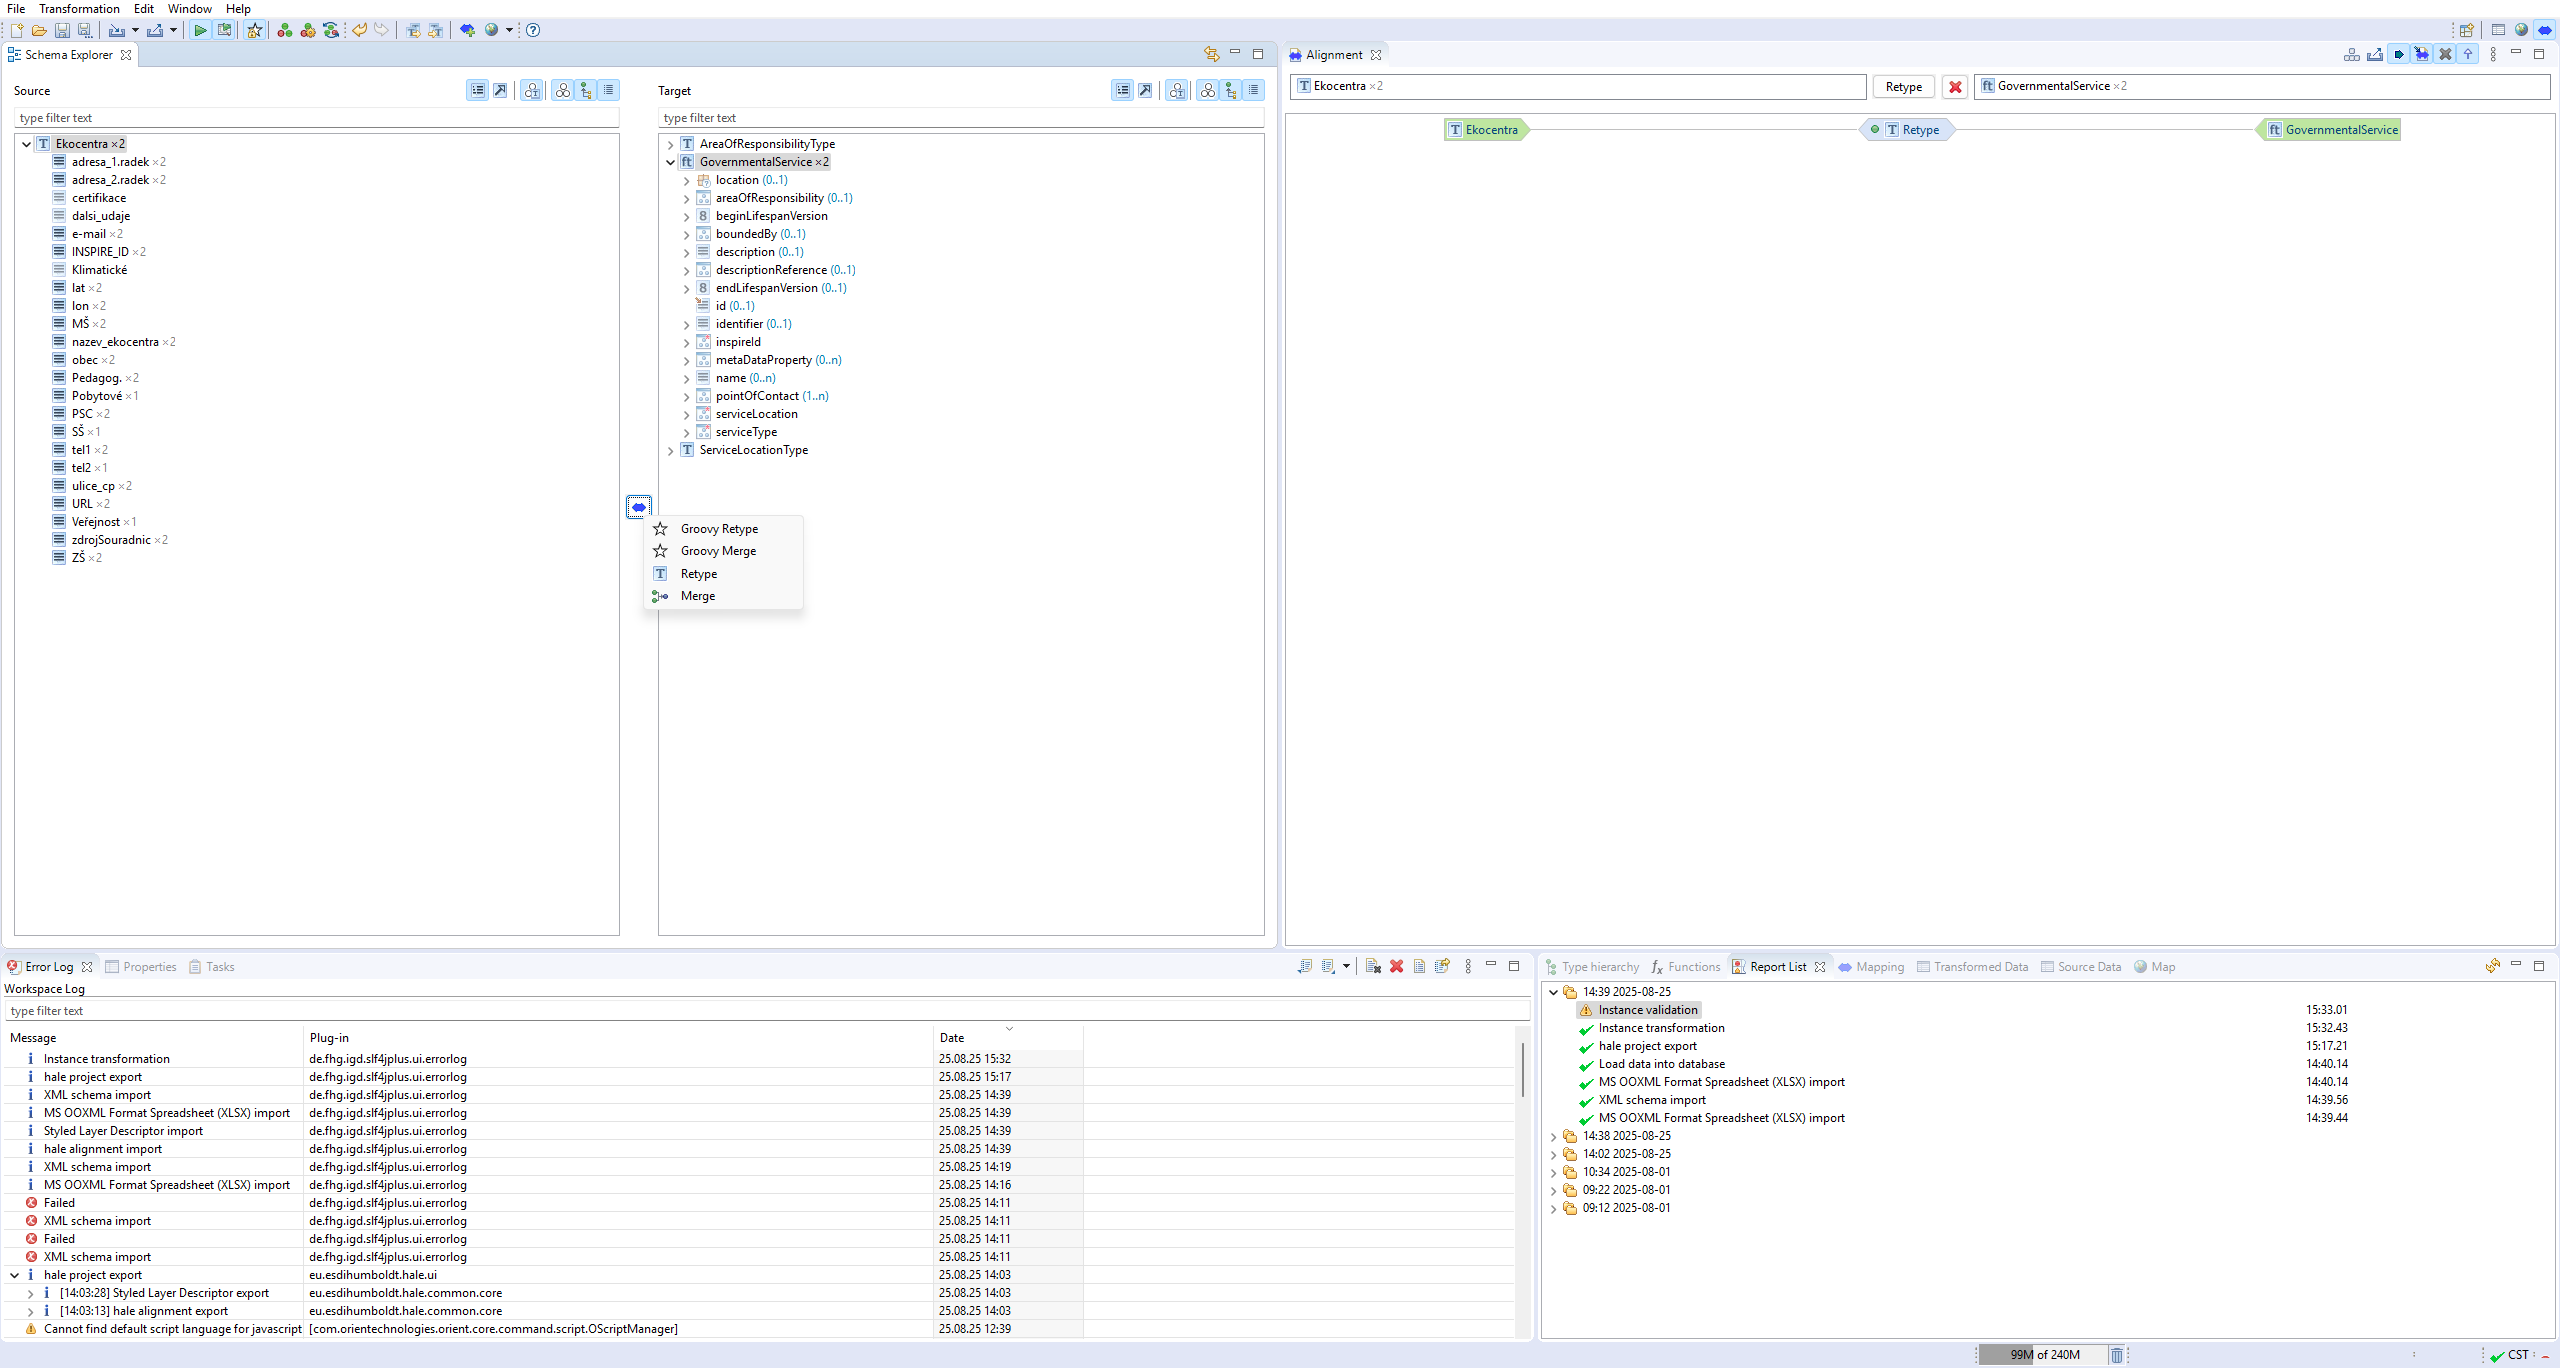
Task: Choose Groovy Retype from popup menu
Action: pos(719,529)
